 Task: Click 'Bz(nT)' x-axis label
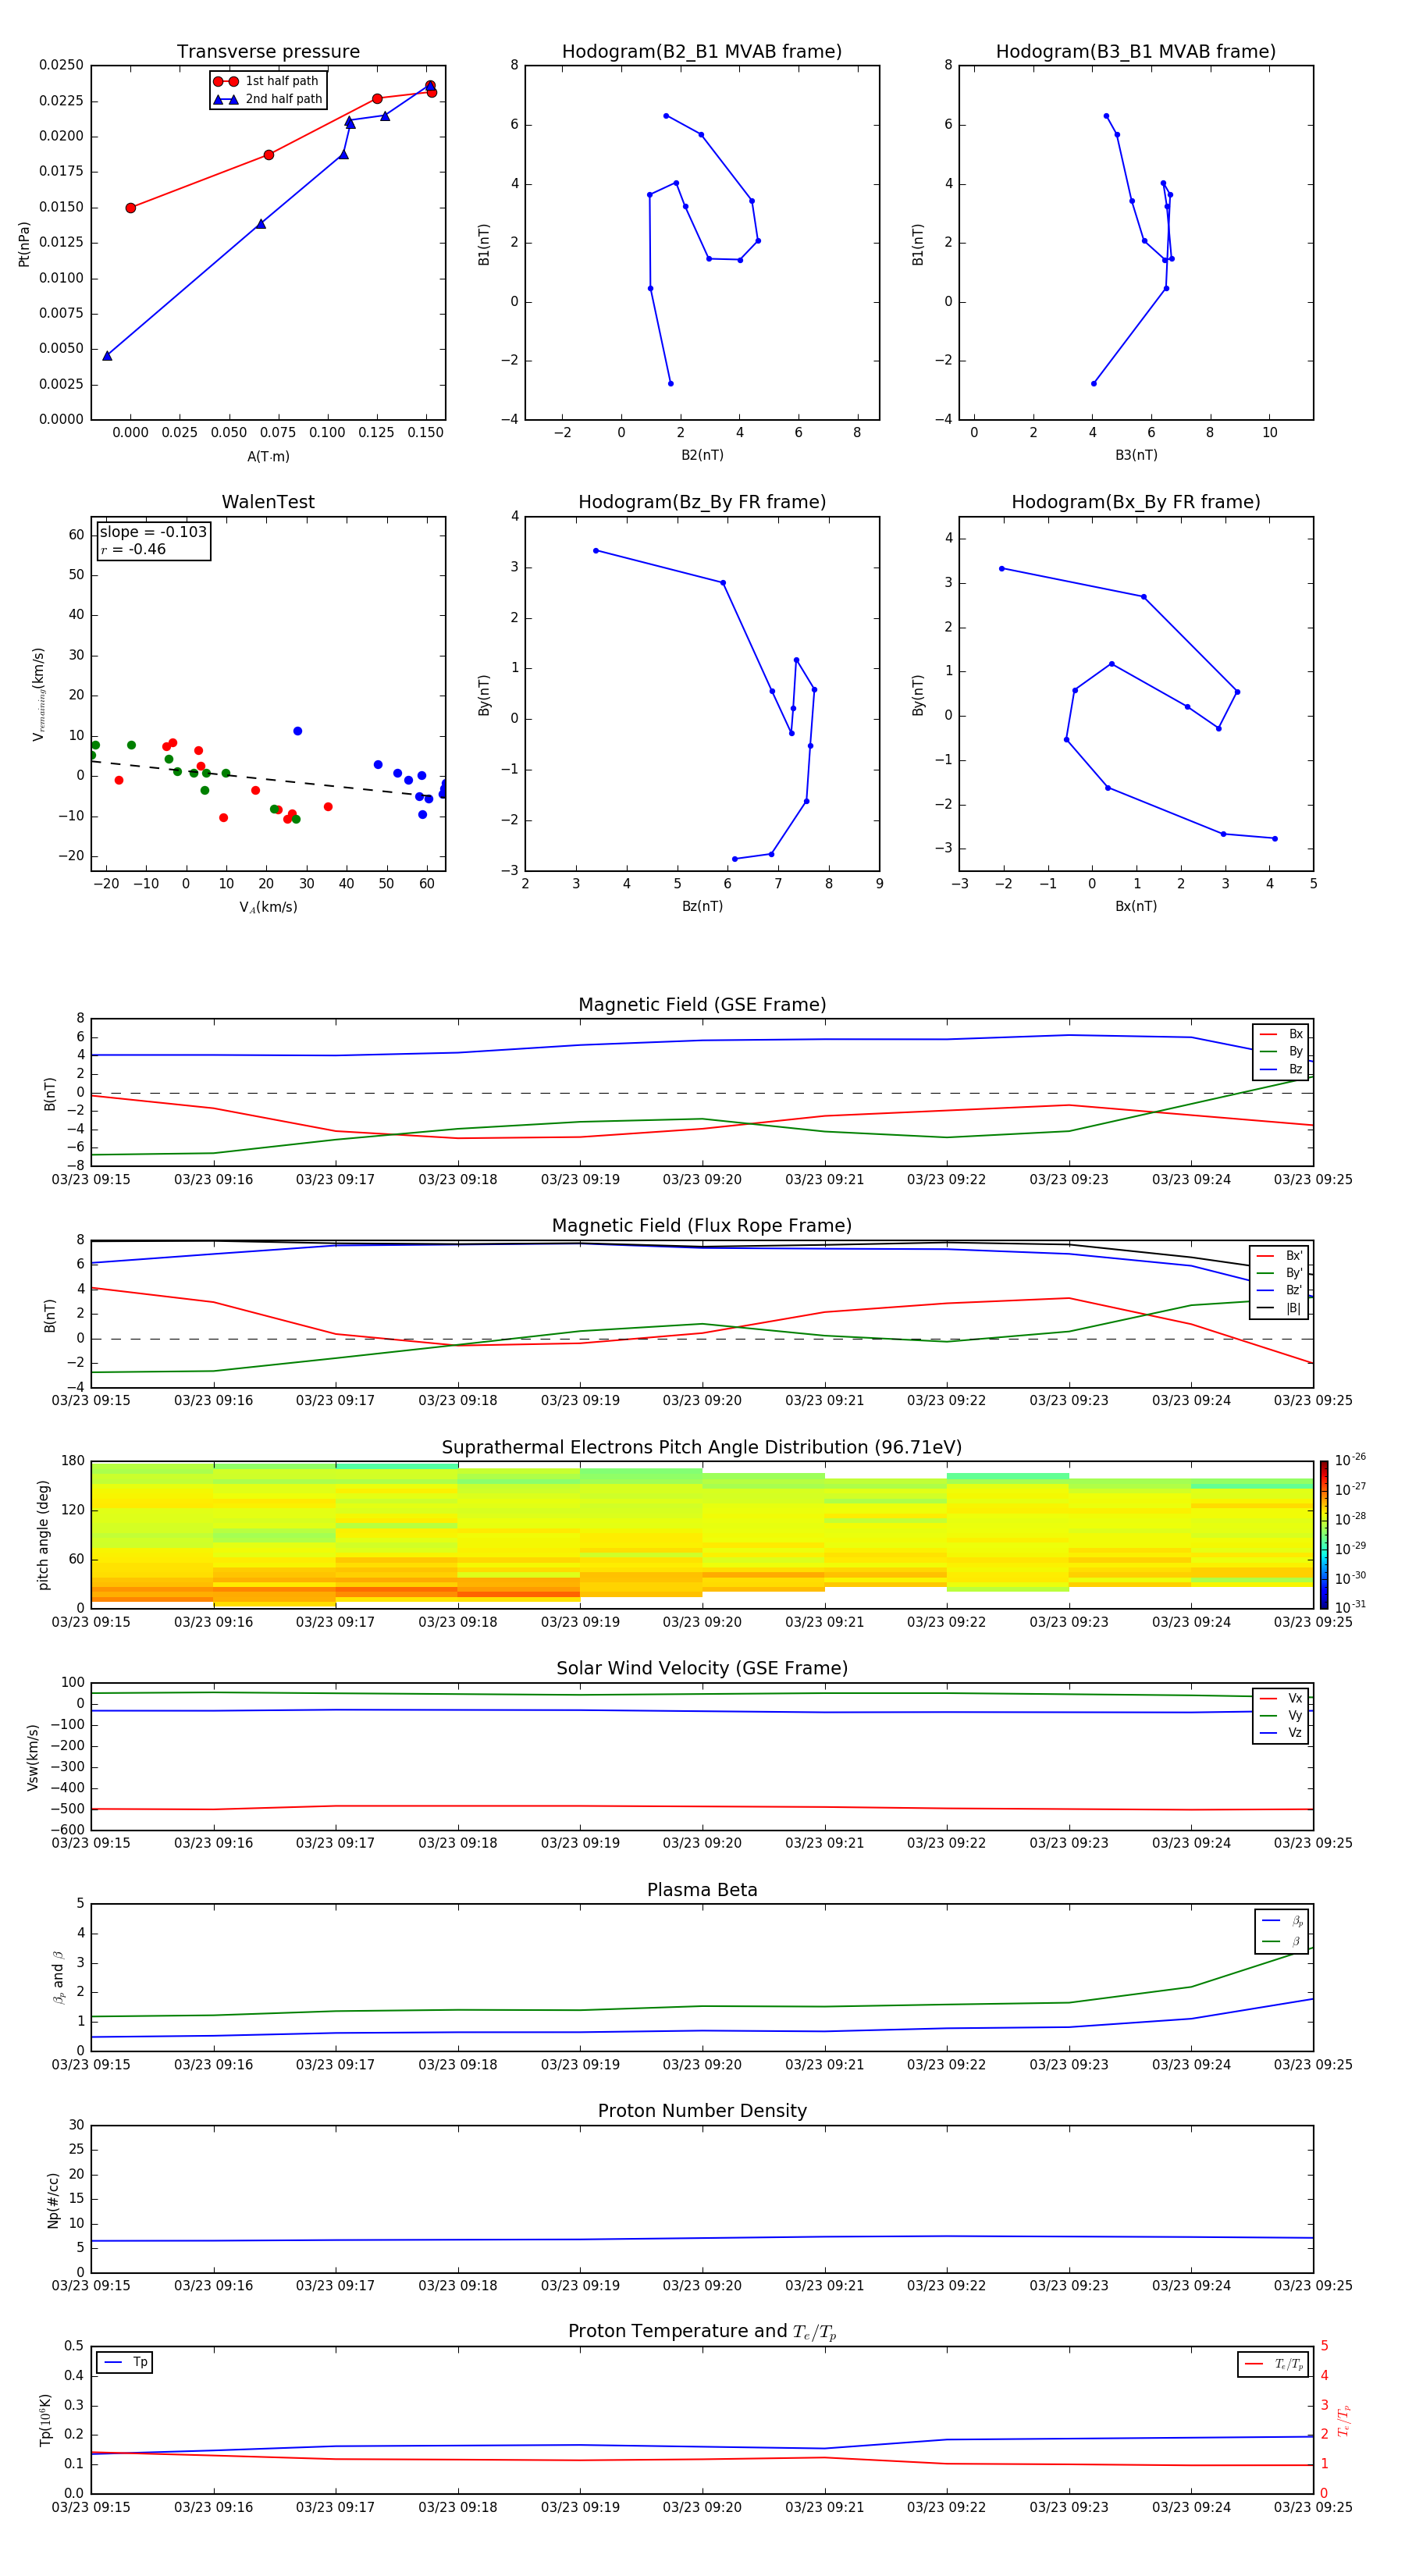pos(702,906)
